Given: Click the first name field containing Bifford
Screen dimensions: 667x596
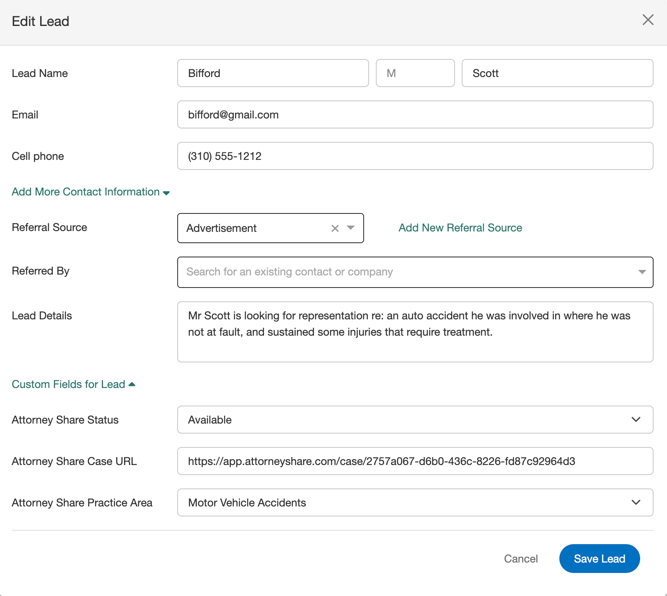Looking at the screenshot, I should point(273,73).
